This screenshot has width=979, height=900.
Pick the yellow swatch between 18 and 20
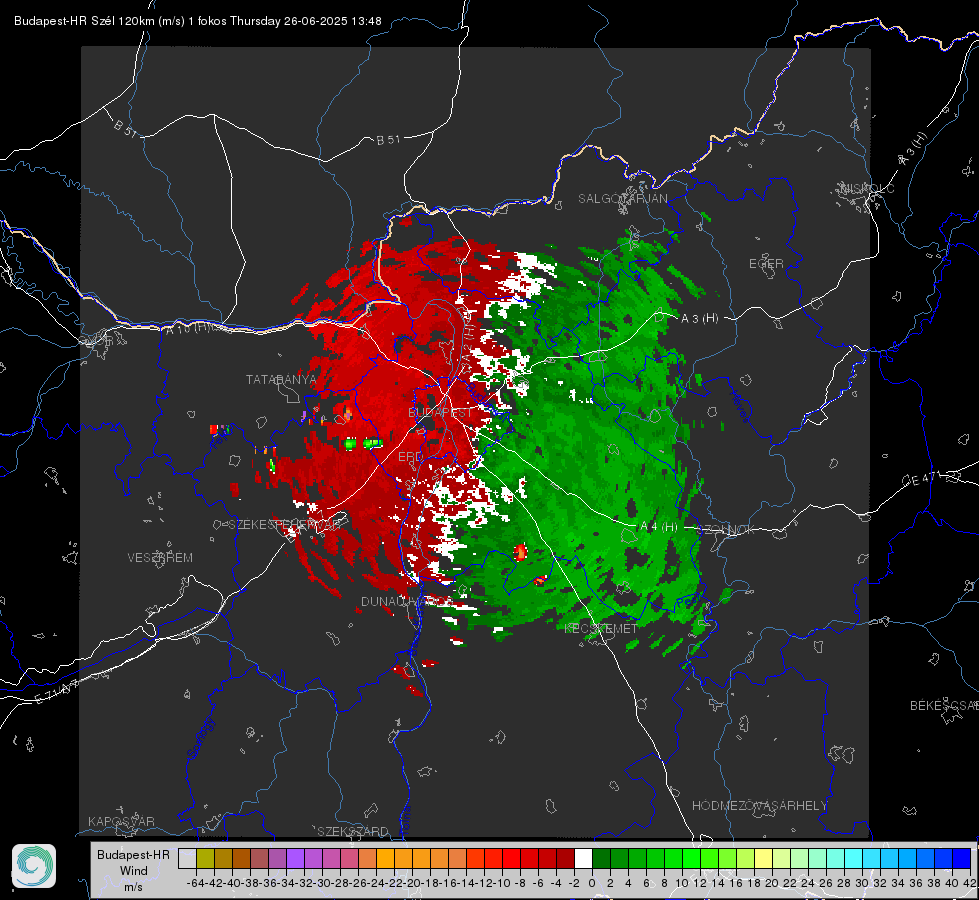tap(763, 858)
